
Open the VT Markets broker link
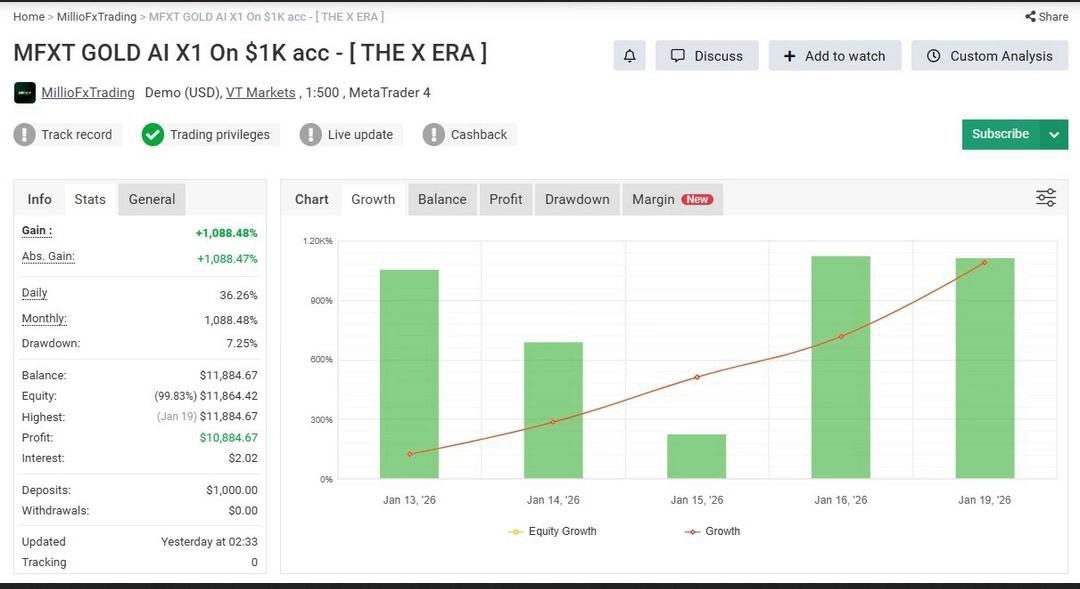pyautogui.click(x=260, y=92)
